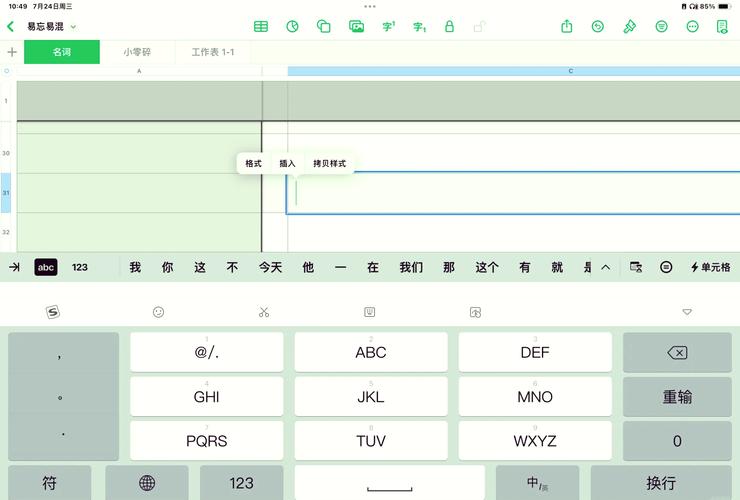
Task: Collapse keyboard with down triangle
Action: coord(687,312)
